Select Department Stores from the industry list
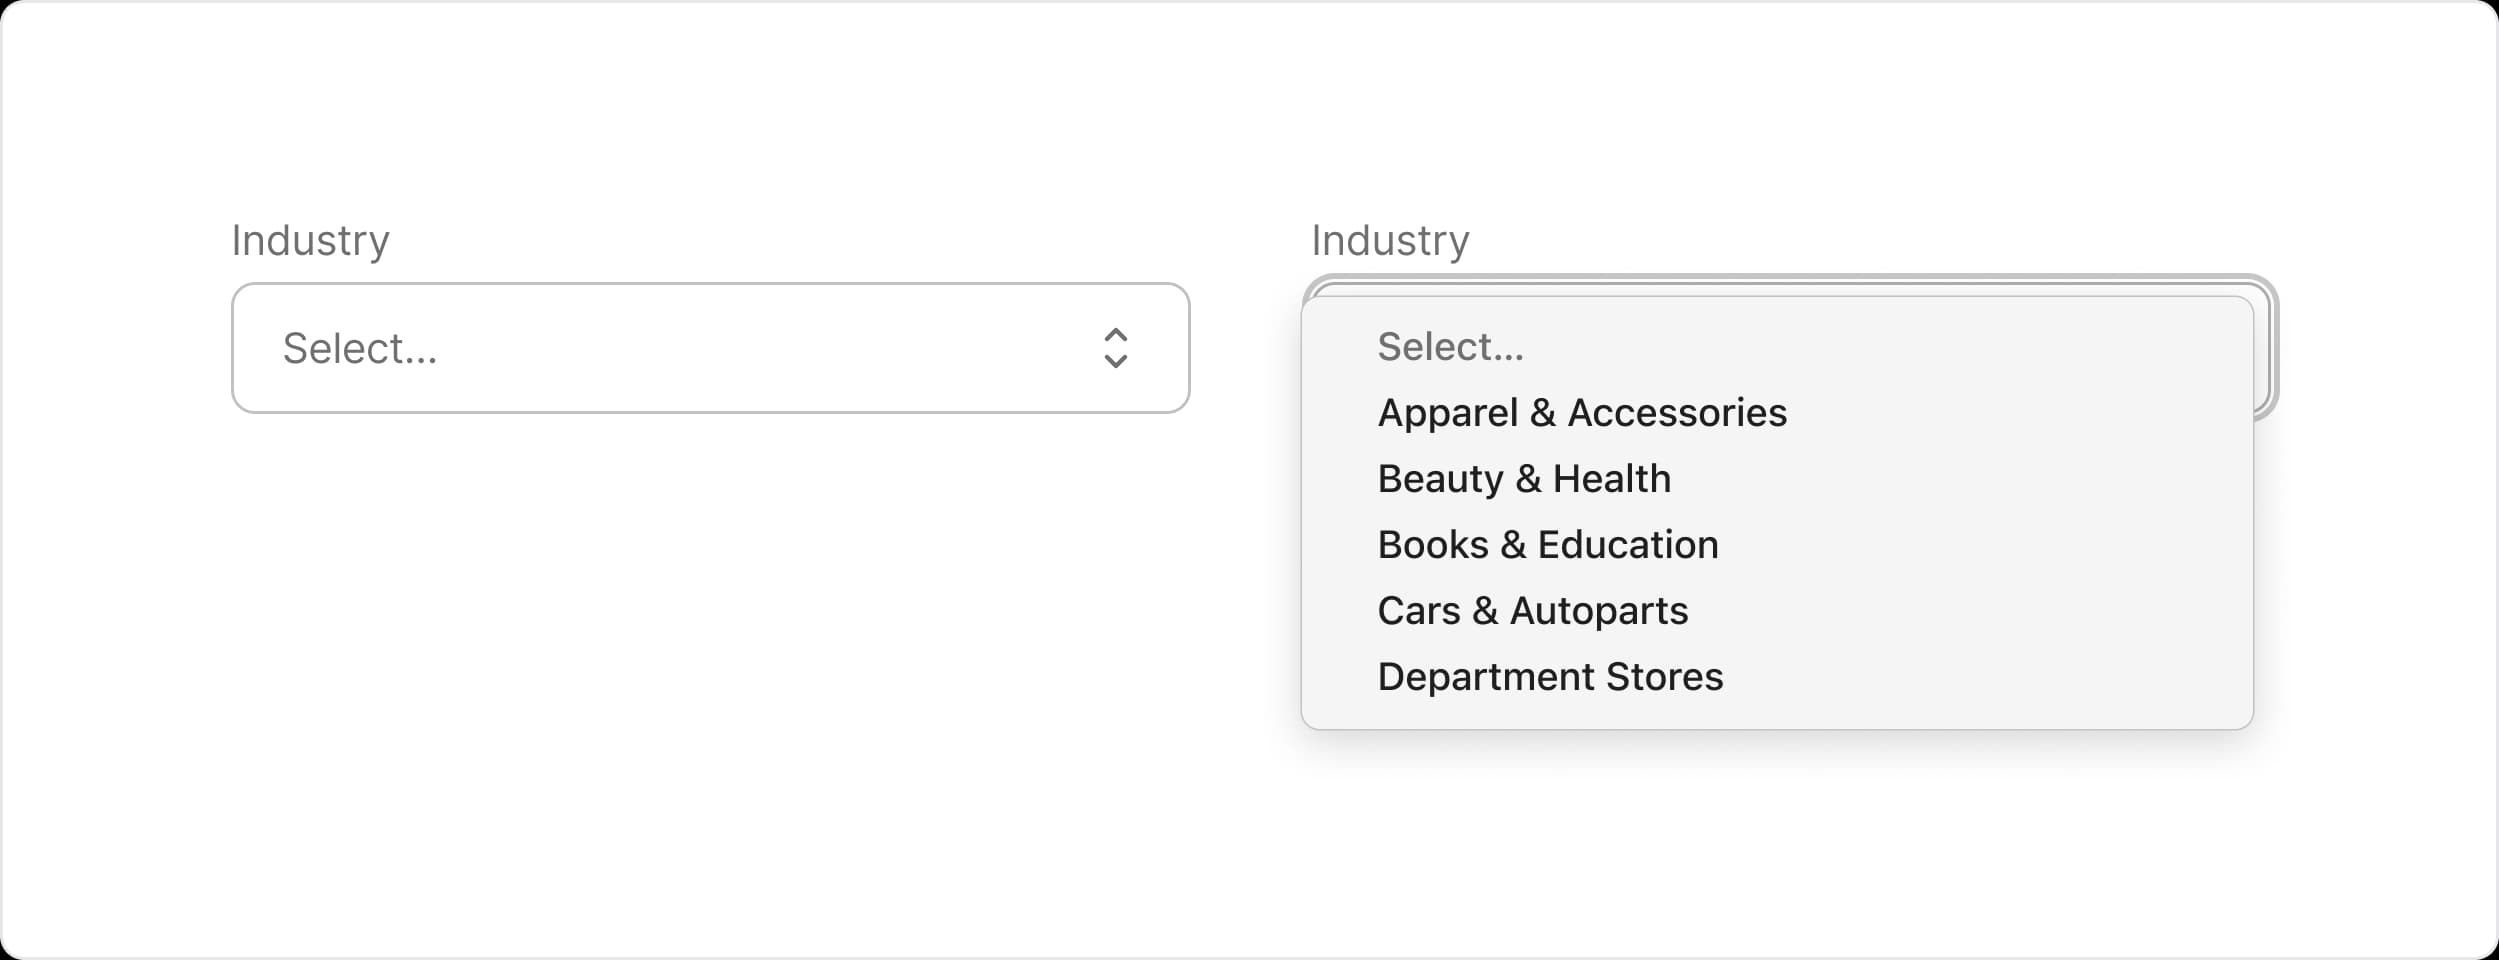This screenshot has width=2499, height=960. coord(1549,677)
